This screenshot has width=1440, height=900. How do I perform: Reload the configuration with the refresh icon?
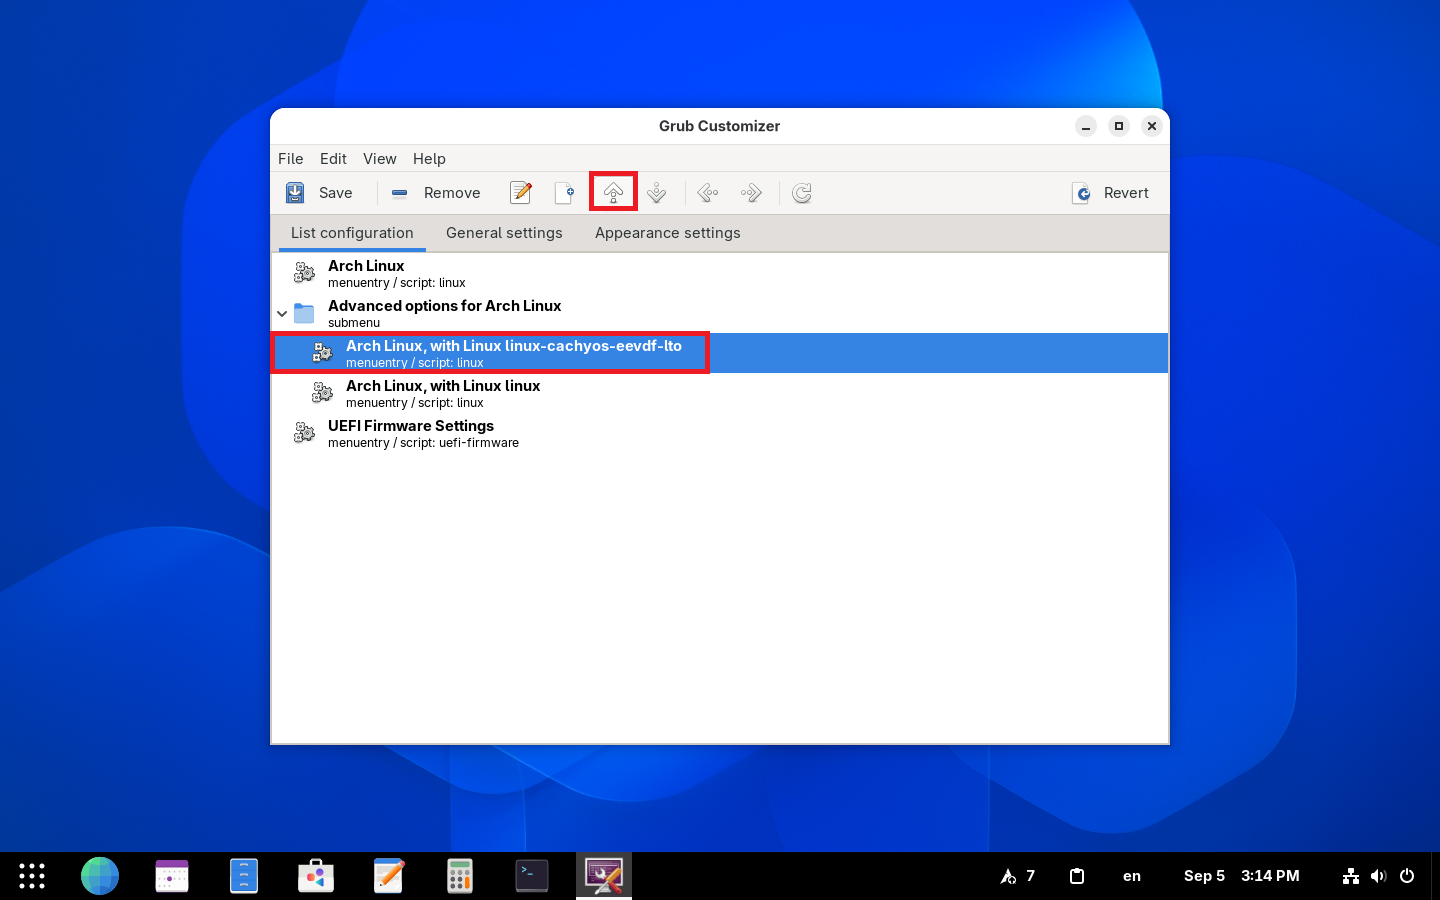click(802, 193)
